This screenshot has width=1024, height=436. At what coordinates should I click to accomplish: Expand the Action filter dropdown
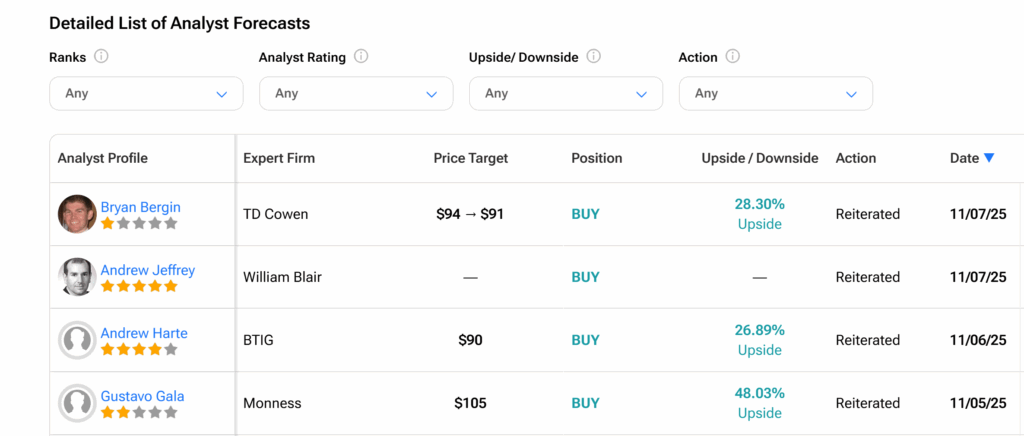(776, 94)
